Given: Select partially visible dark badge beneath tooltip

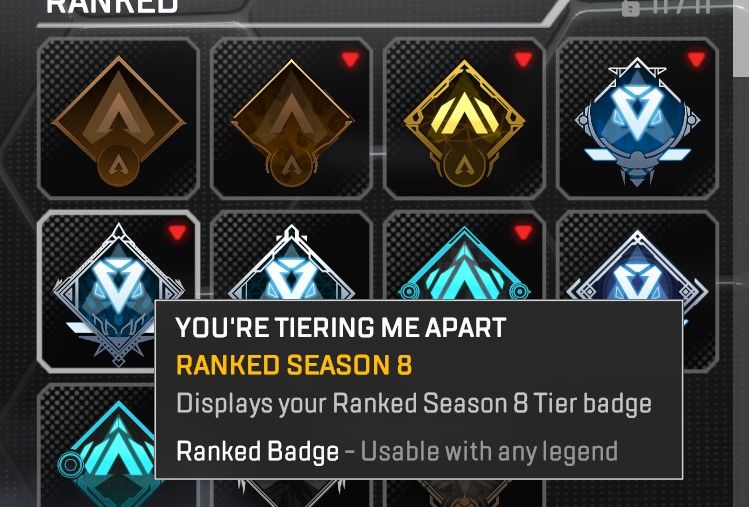Looking at the screenshot, I should (x=291, y=493).
